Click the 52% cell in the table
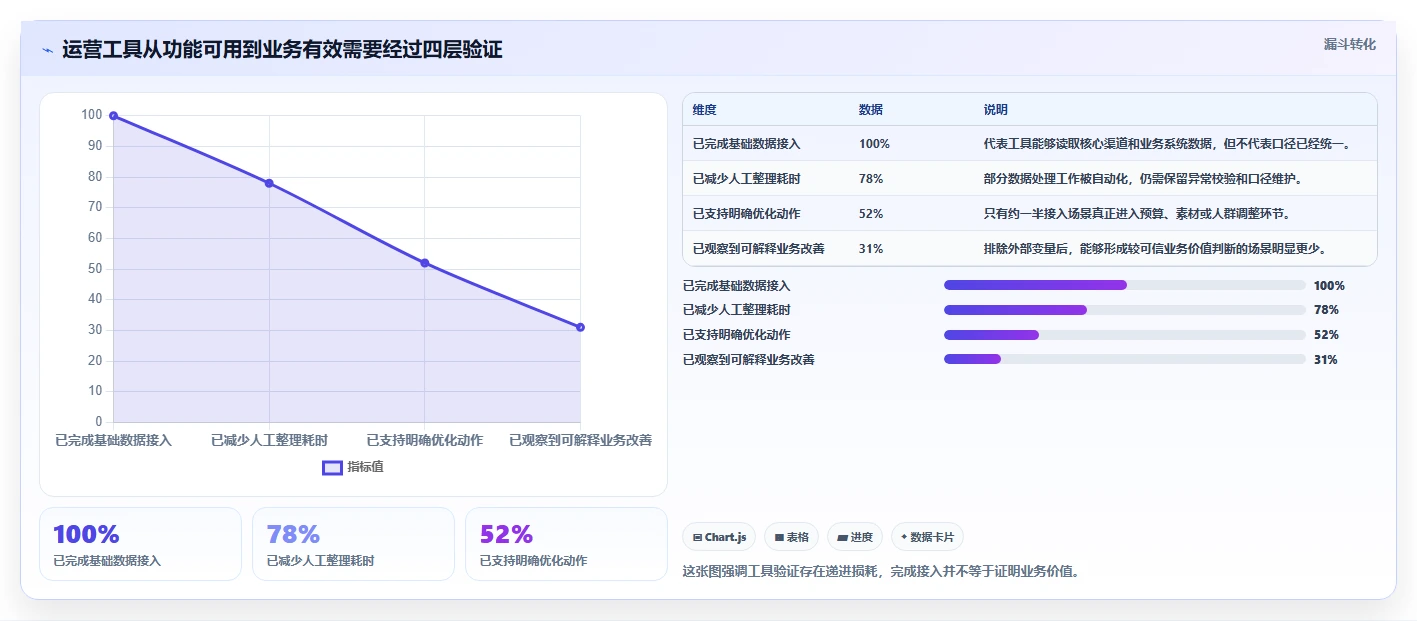 coord(870,214)
